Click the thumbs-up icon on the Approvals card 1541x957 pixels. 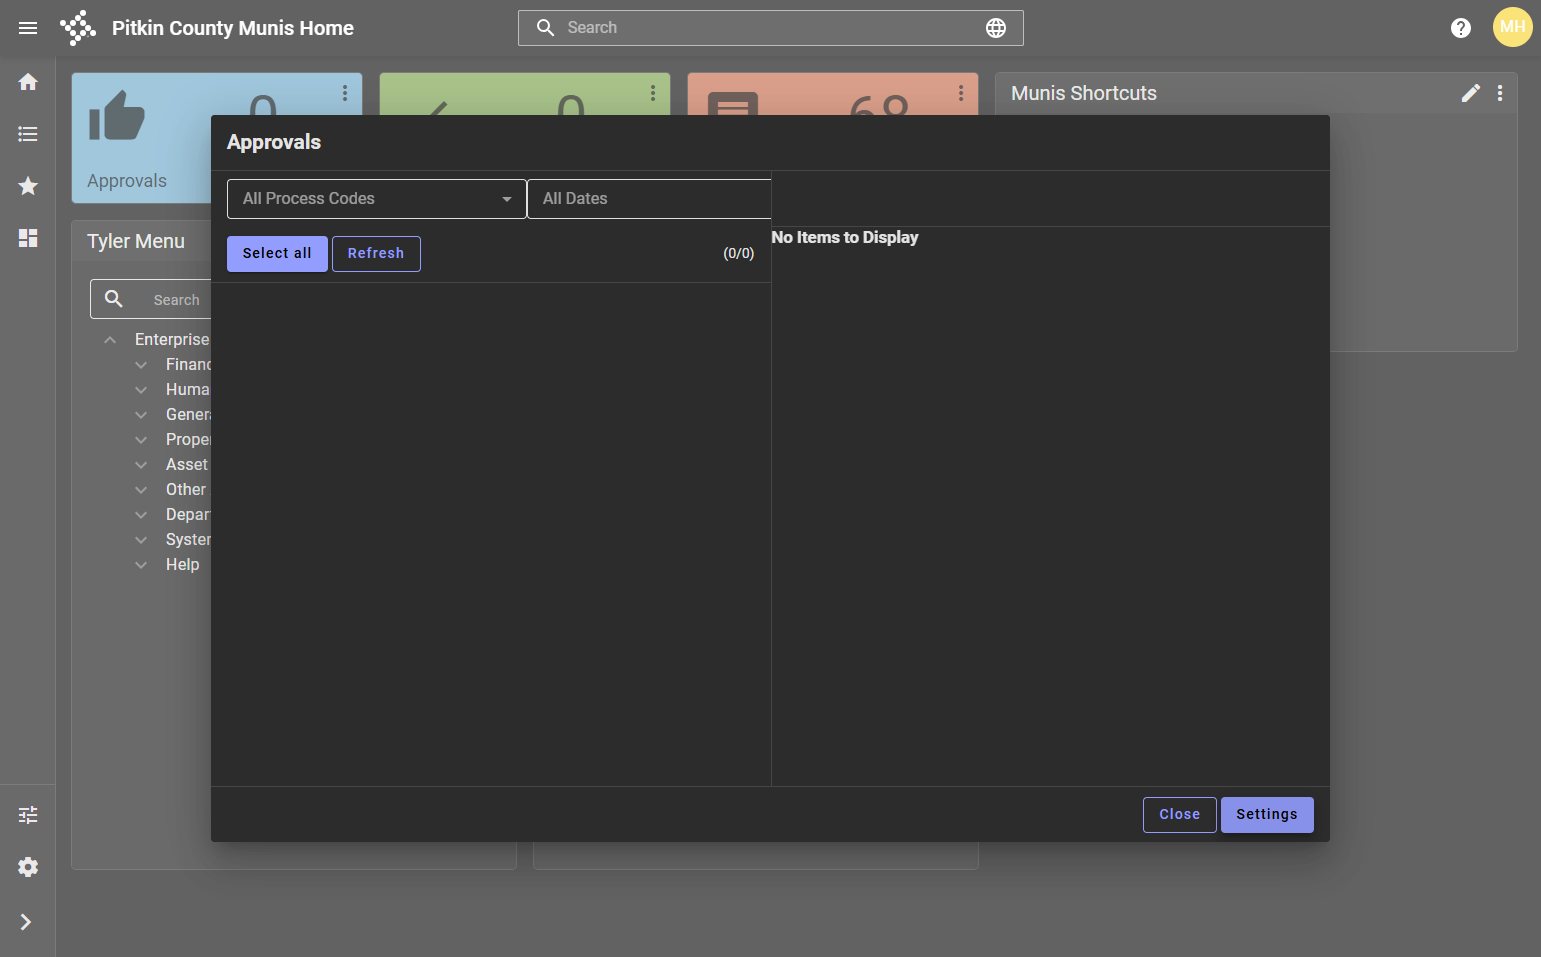point(117,116)
